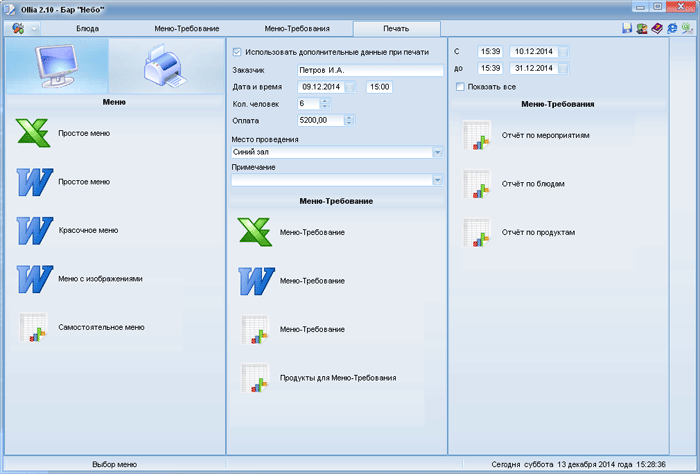Switch to the Меню-Требование tab
This screenshot has width=700, height=474.
click(187, 29)
